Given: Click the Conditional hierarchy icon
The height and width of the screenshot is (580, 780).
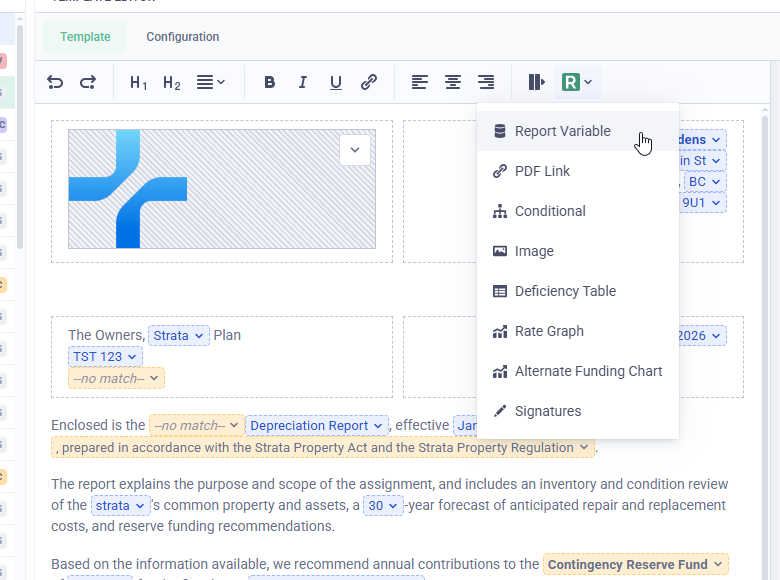Looking at the screenshot, I should click(x=499, y=211).
